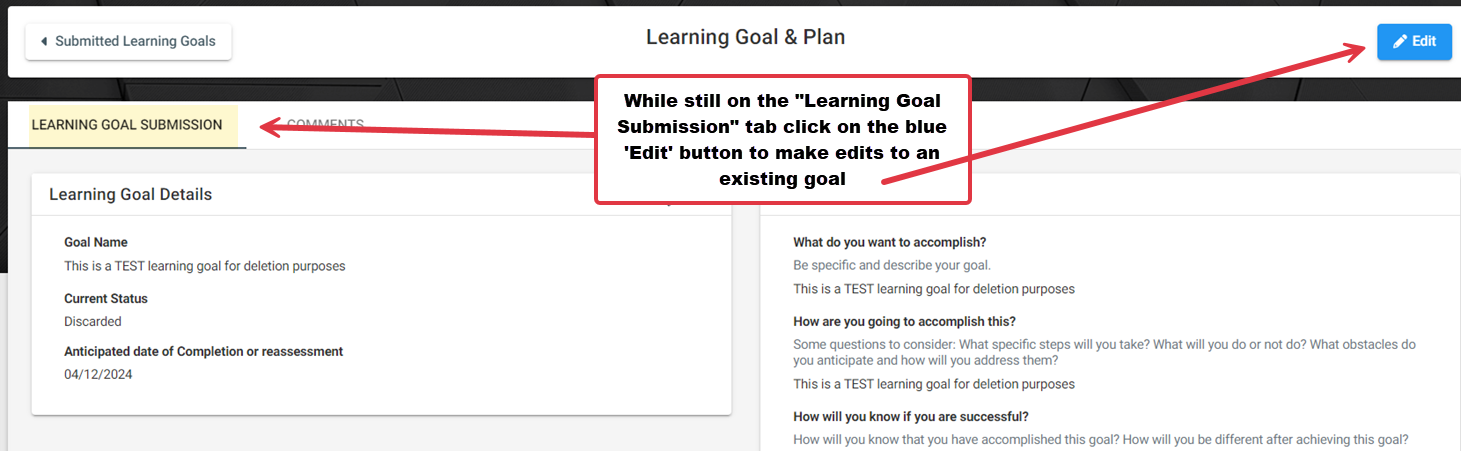Click the Anticipated date of Completion label
Image resolution: width=1461 pixels, height=451 pixels.
click(x=204, y=351)
